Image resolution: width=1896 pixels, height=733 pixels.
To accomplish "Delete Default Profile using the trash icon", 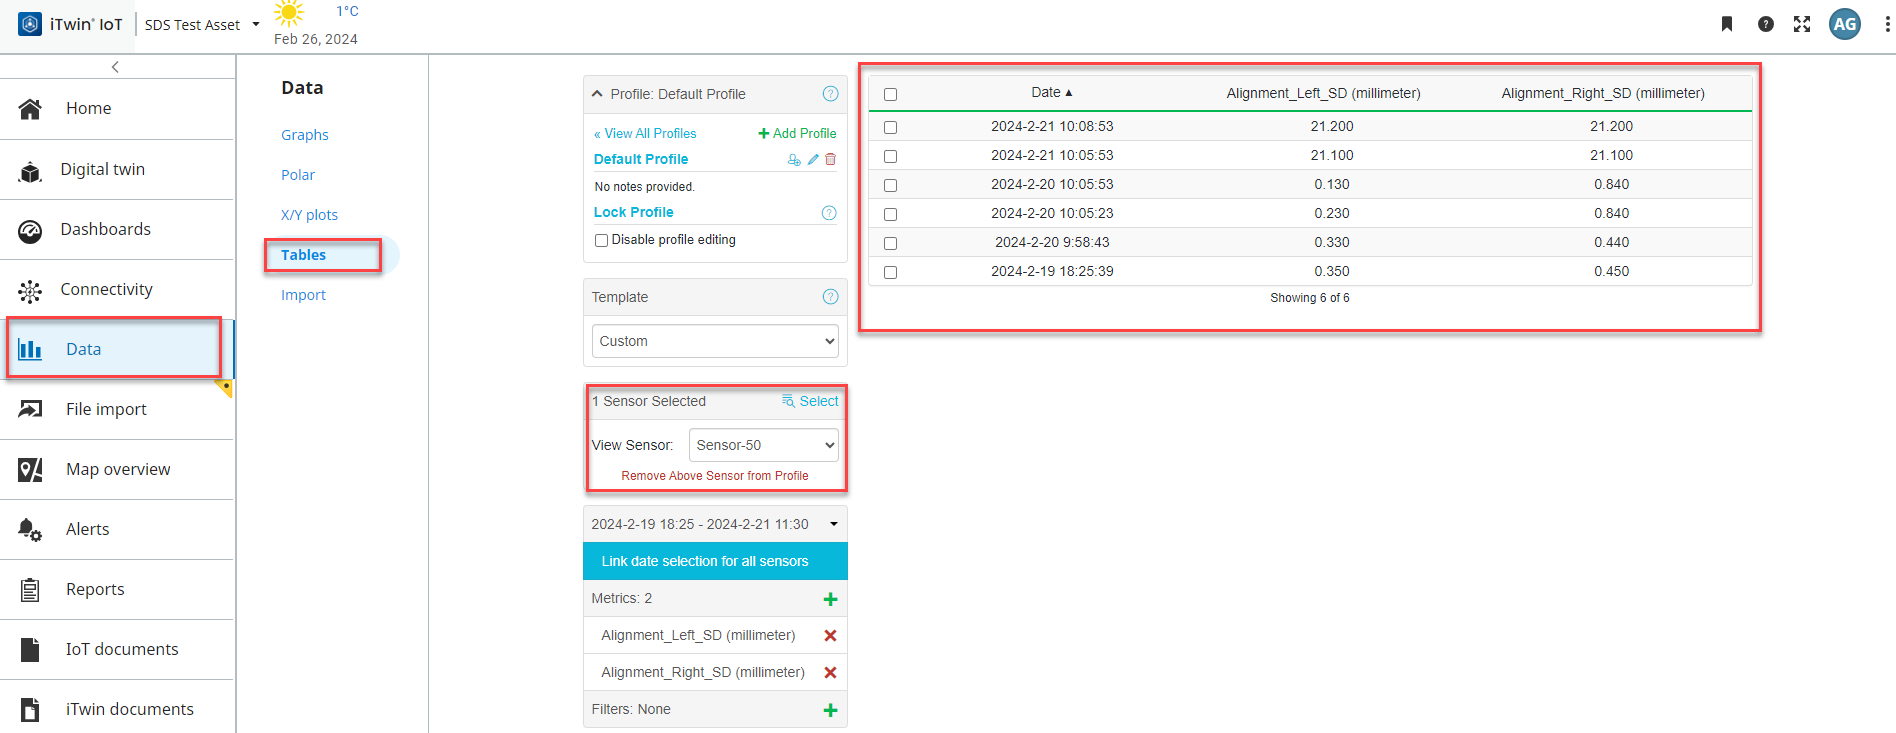I will (x=830, y=159).
